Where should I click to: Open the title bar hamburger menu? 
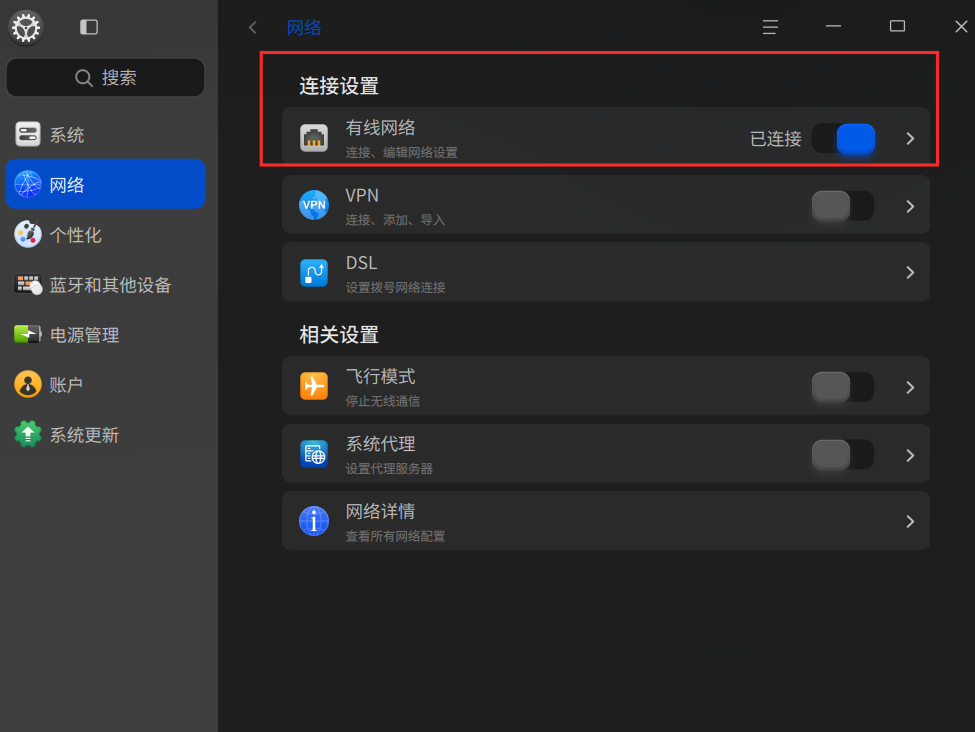point(770,27)
